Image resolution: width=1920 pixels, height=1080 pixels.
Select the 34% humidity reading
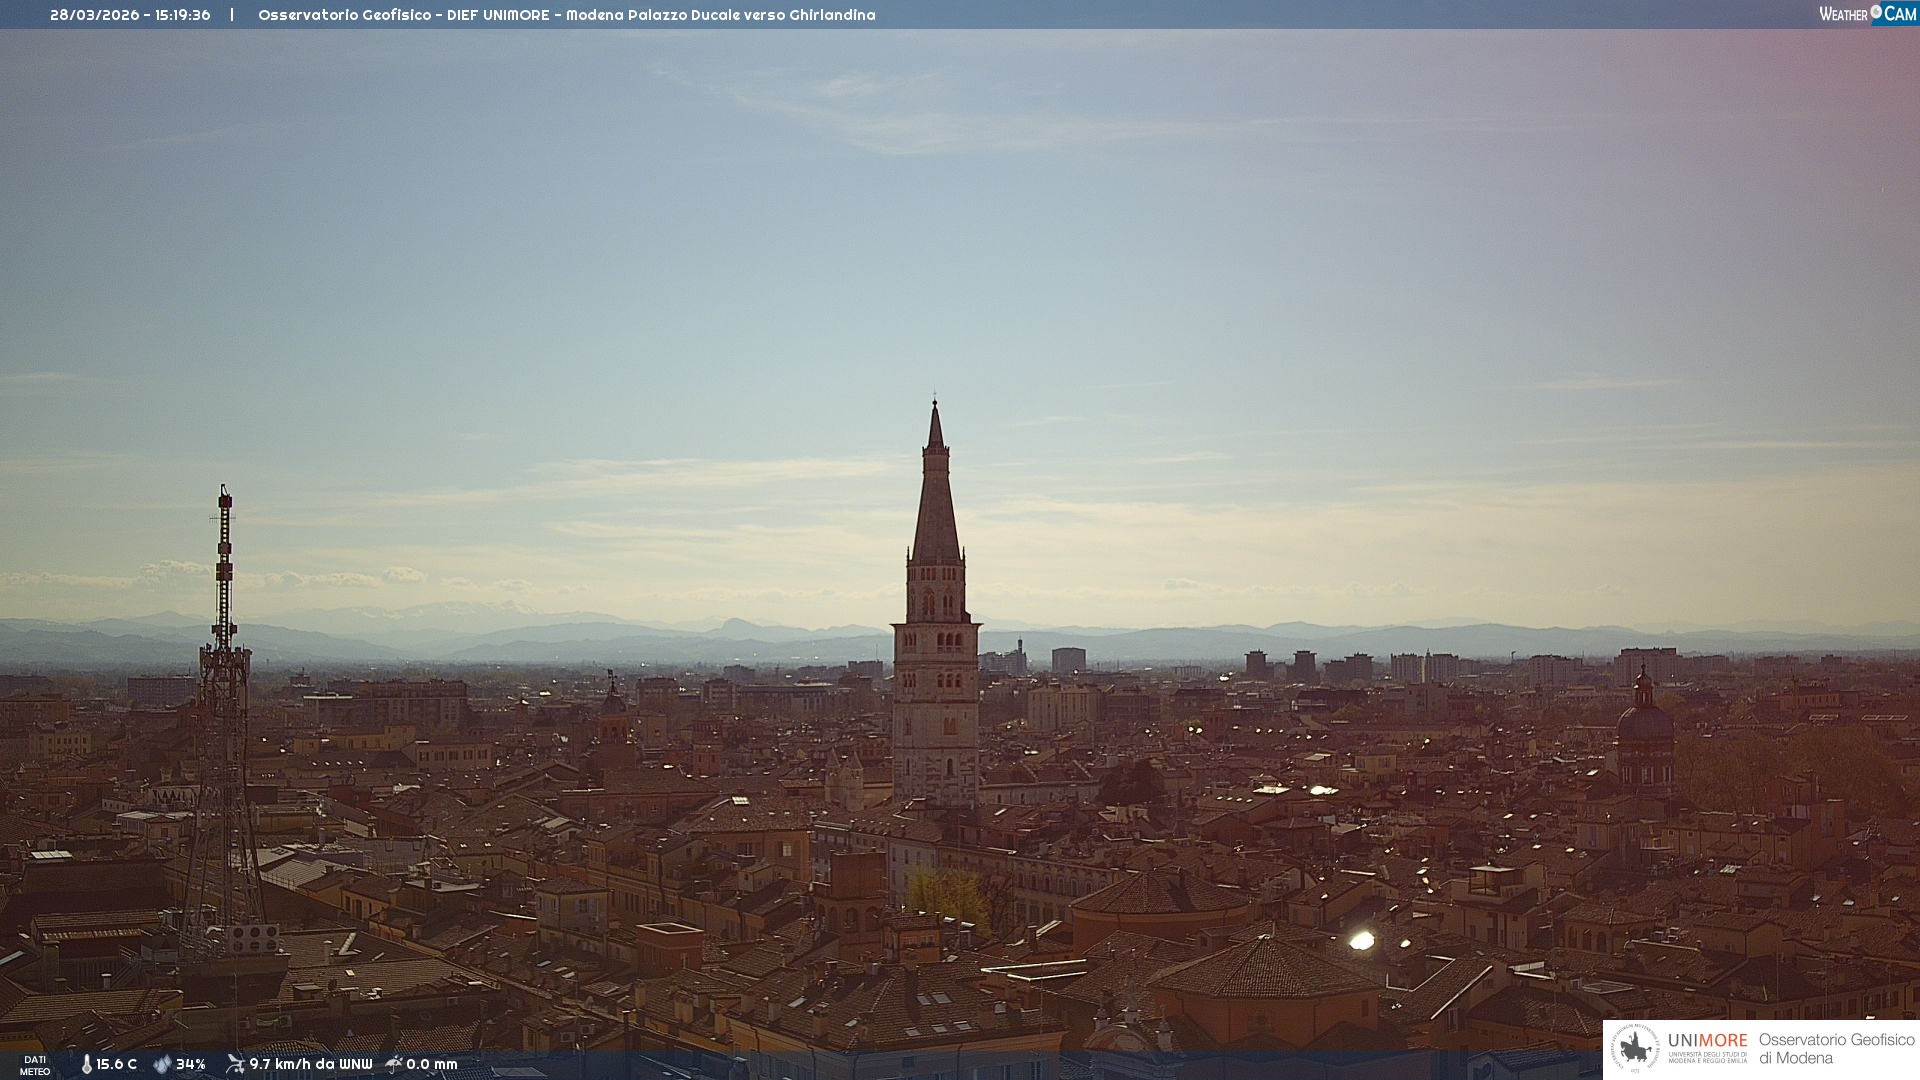(x=191, y=1064)
